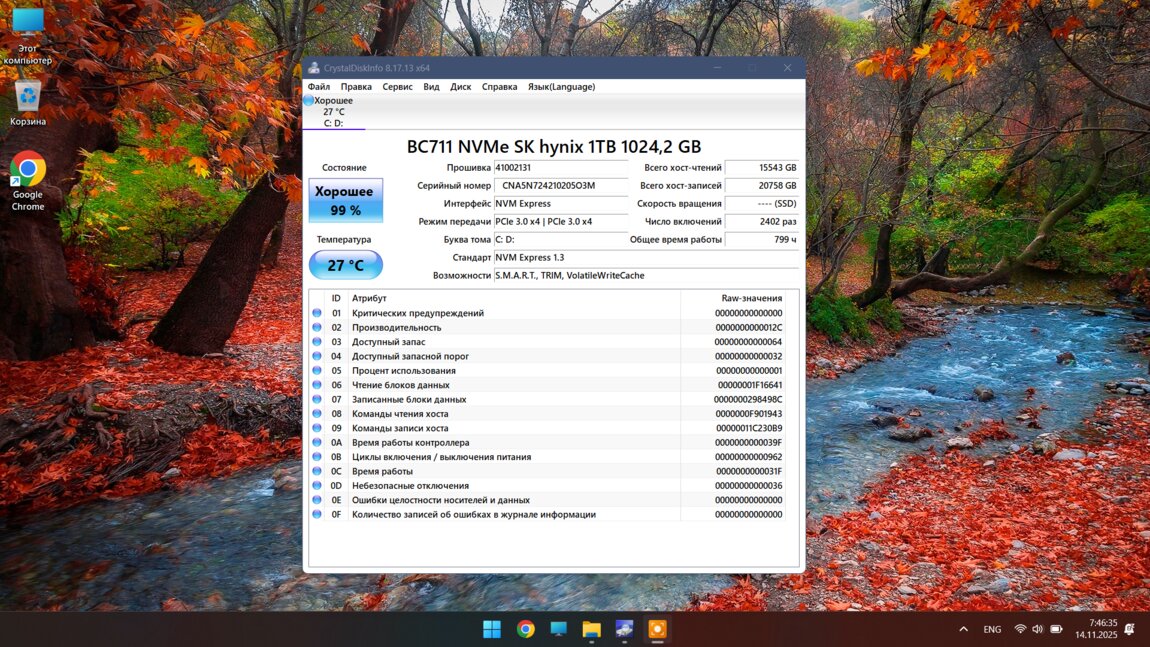Click the status icon beside Время работы контроллера
The image size is (1150, 647).
[x=317, y=443]
